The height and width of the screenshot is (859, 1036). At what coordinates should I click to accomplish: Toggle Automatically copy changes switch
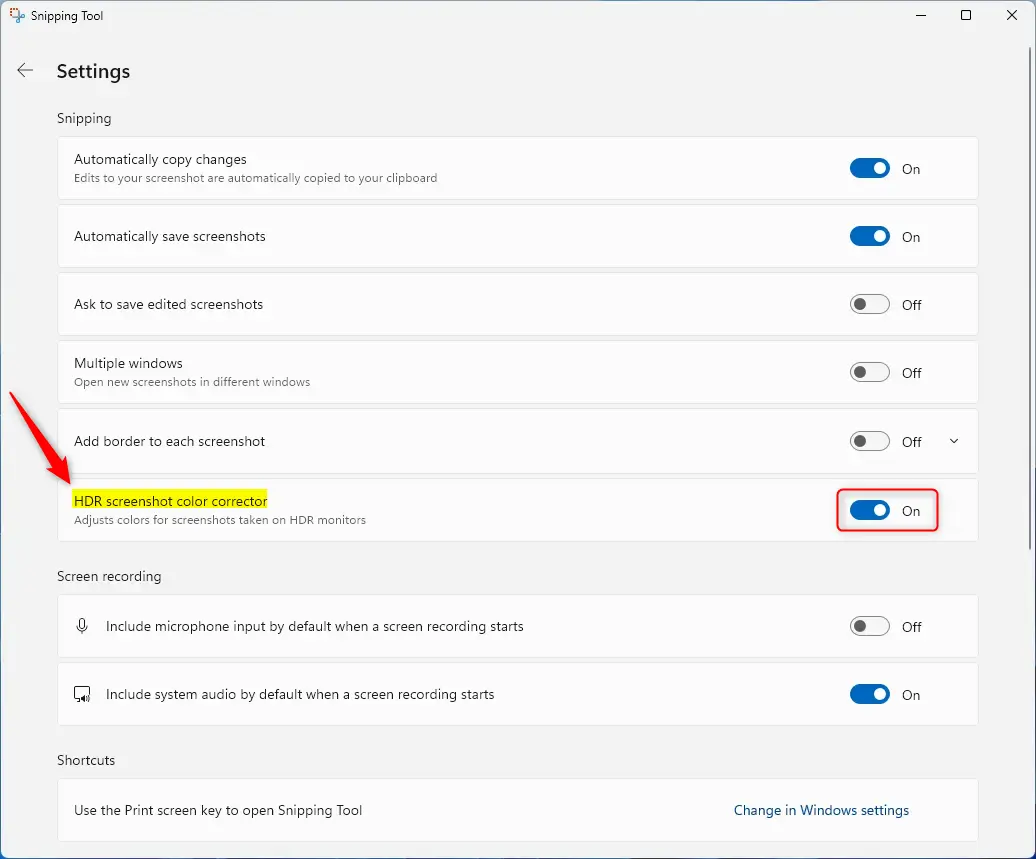click(x=870, y=168)
